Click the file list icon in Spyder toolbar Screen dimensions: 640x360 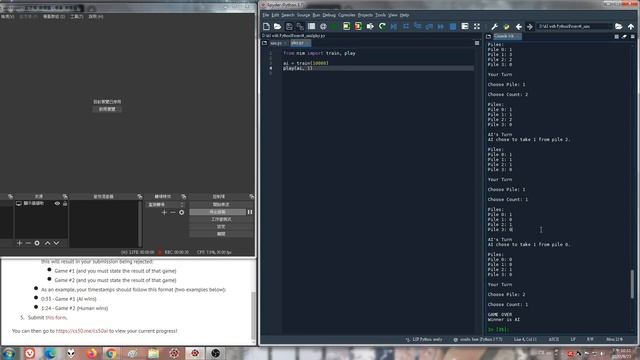[311, 27]
